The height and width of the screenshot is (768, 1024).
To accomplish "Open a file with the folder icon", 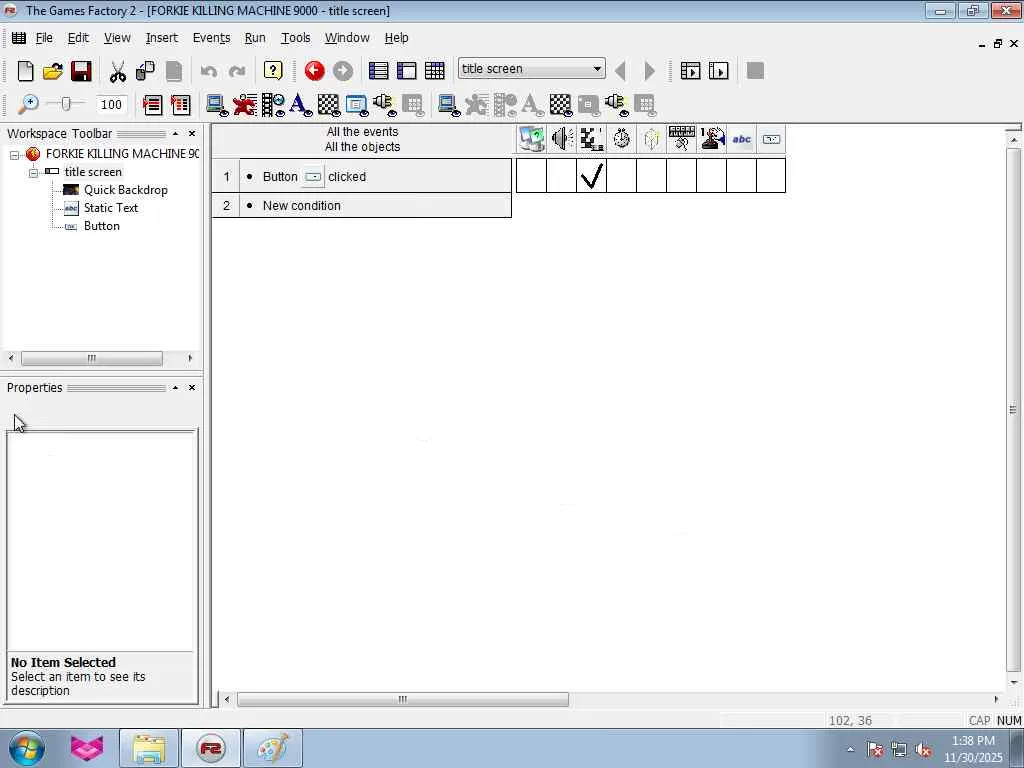I will coord(53,71).
